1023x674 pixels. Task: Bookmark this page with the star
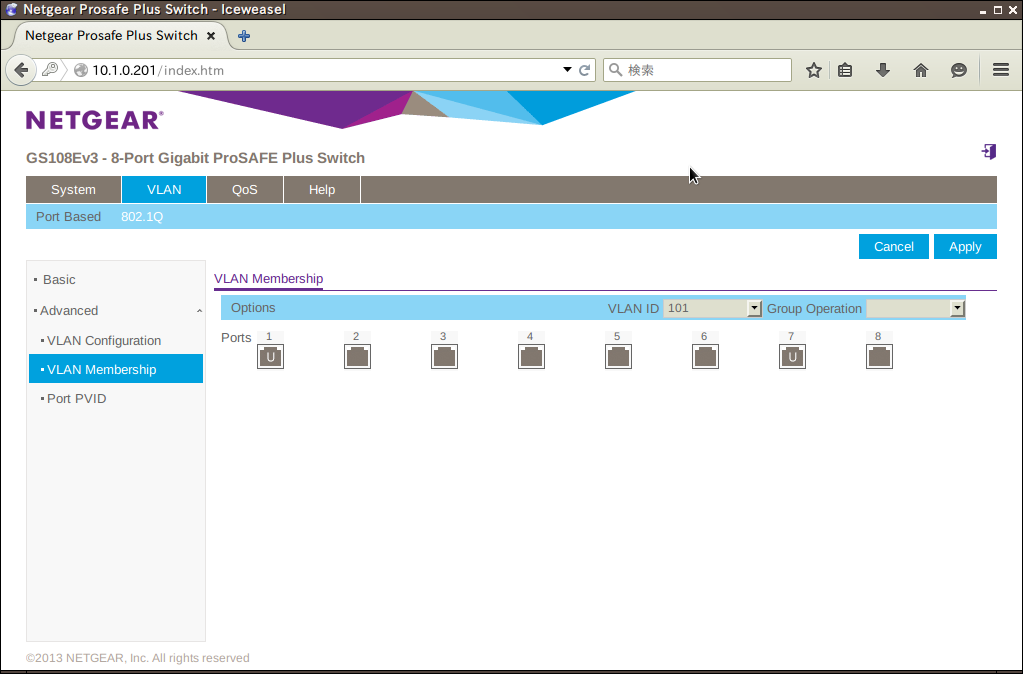coord(814,70)
